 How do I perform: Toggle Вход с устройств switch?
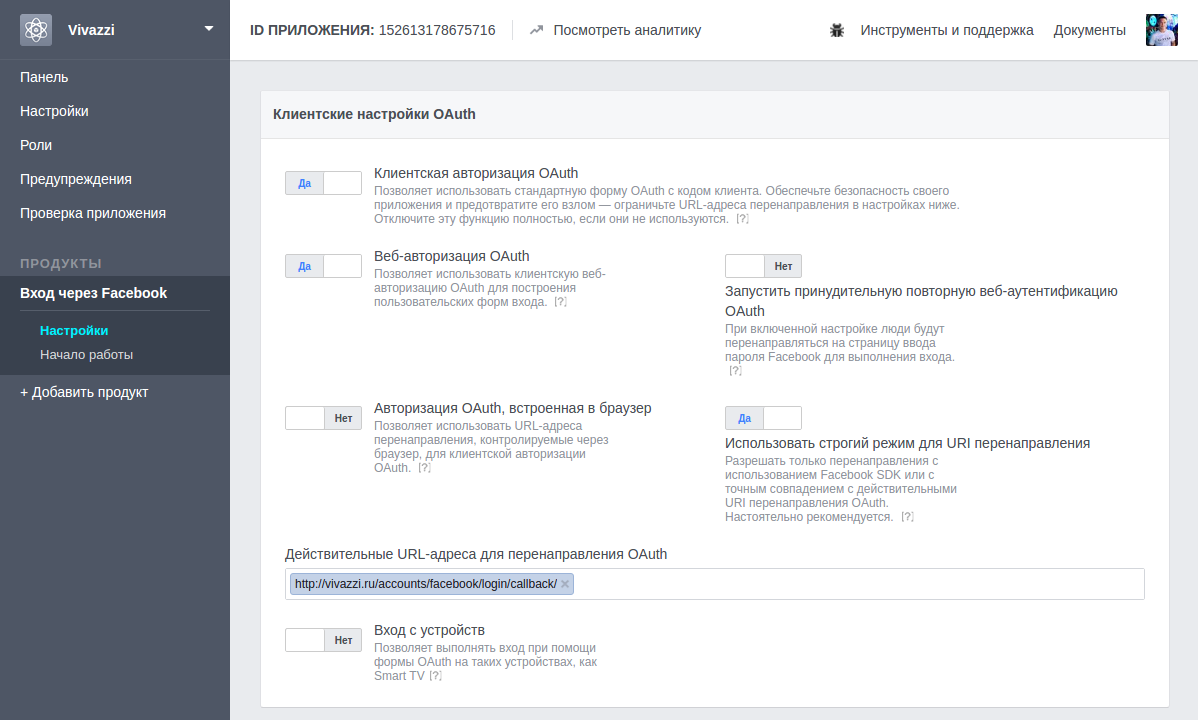point(323,640)
